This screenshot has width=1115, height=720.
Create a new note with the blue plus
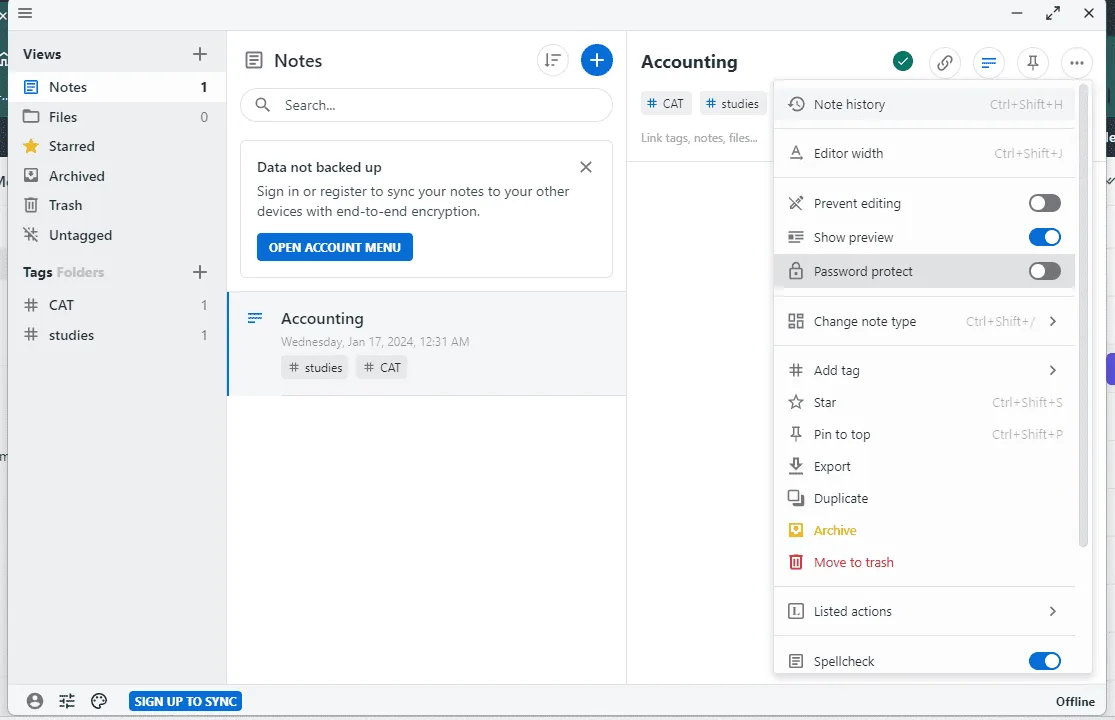597,60
